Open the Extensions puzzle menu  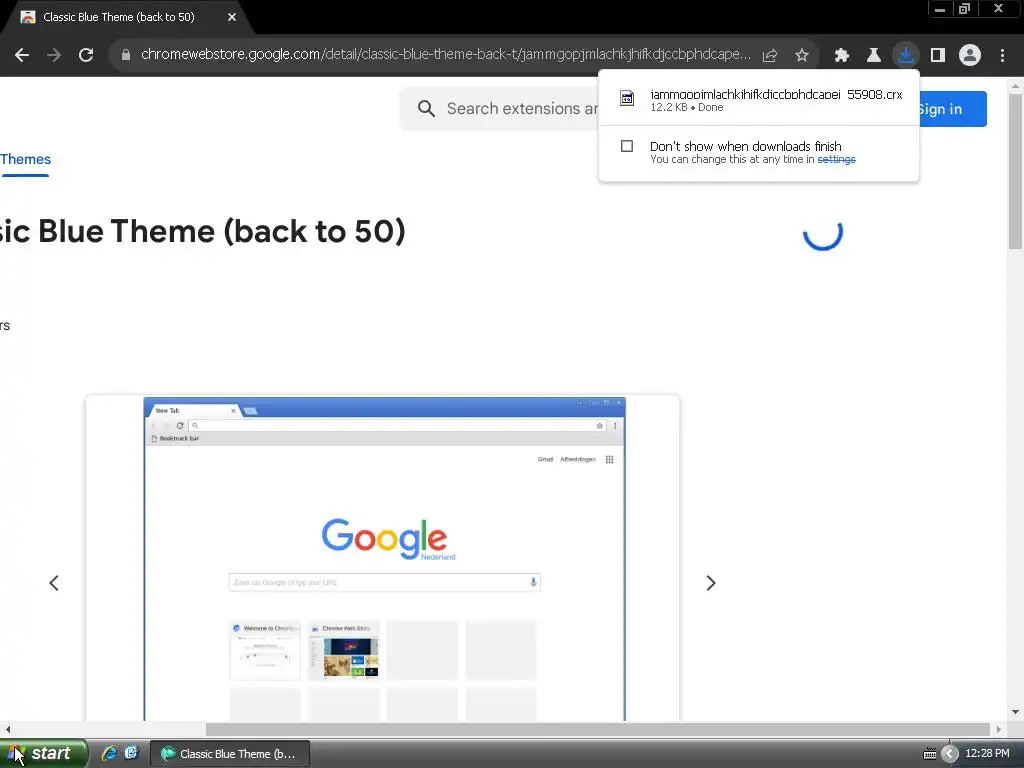click(841, 55)
